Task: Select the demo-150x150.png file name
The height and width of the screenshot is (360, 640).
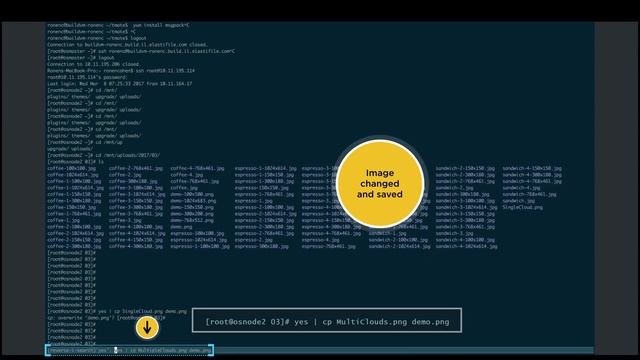Action: 192,207
